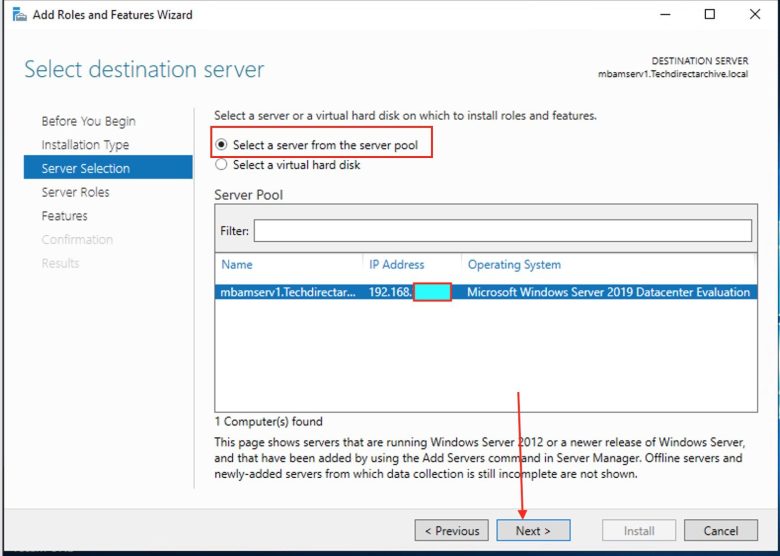
Task: Minimize the wizard window
Action: (665, 14)
